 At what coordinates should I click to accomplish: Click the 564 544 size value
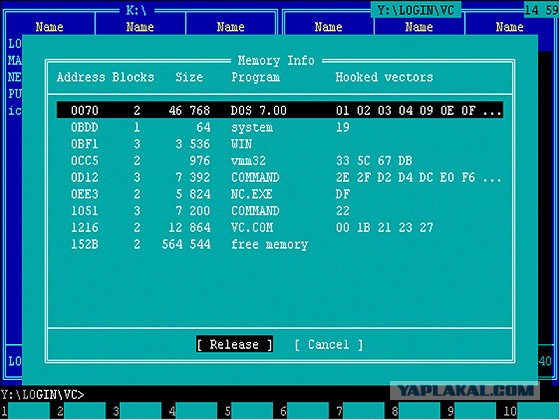pyautogui.click(x=186, y=245)
